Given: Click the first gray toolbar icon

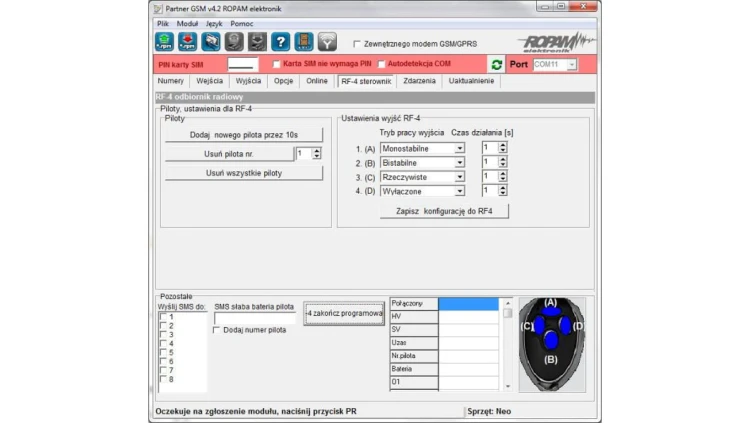Looking at the screenshot, I should click(234, 42).
